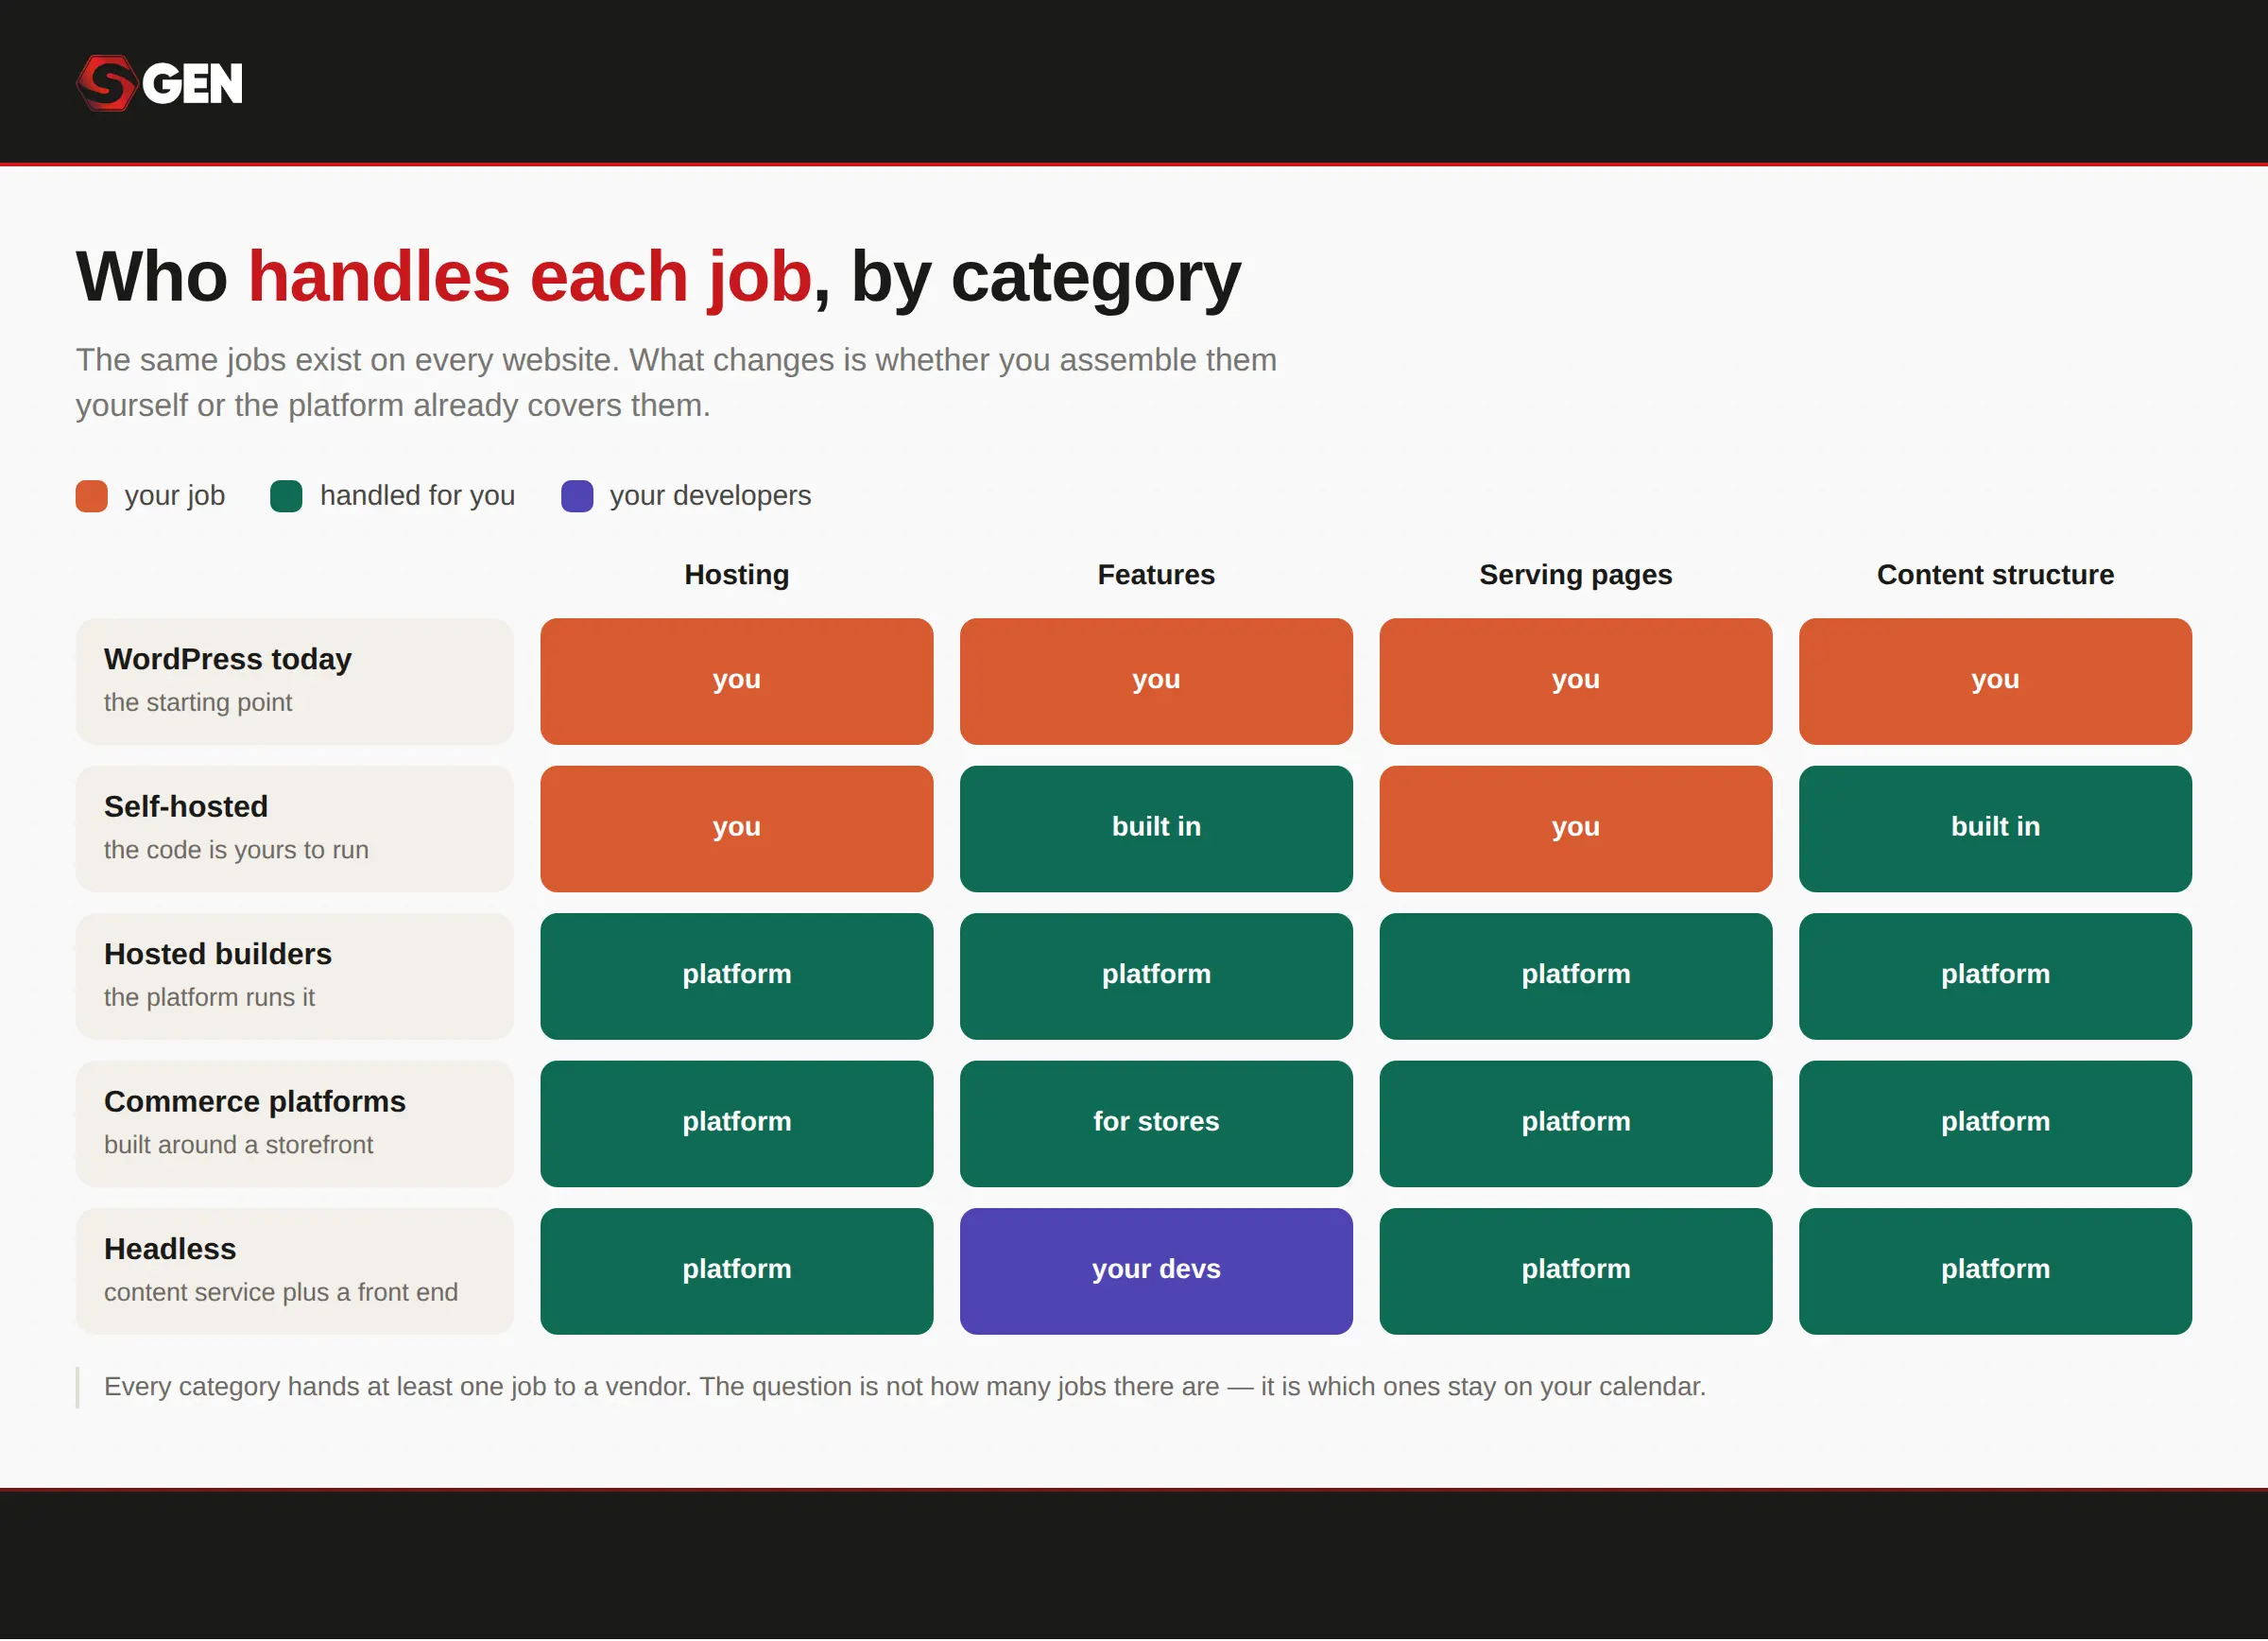Click the Headless Content structure 'platform' cell
This screenshot has width=2268, height=1641.
1995,1271
